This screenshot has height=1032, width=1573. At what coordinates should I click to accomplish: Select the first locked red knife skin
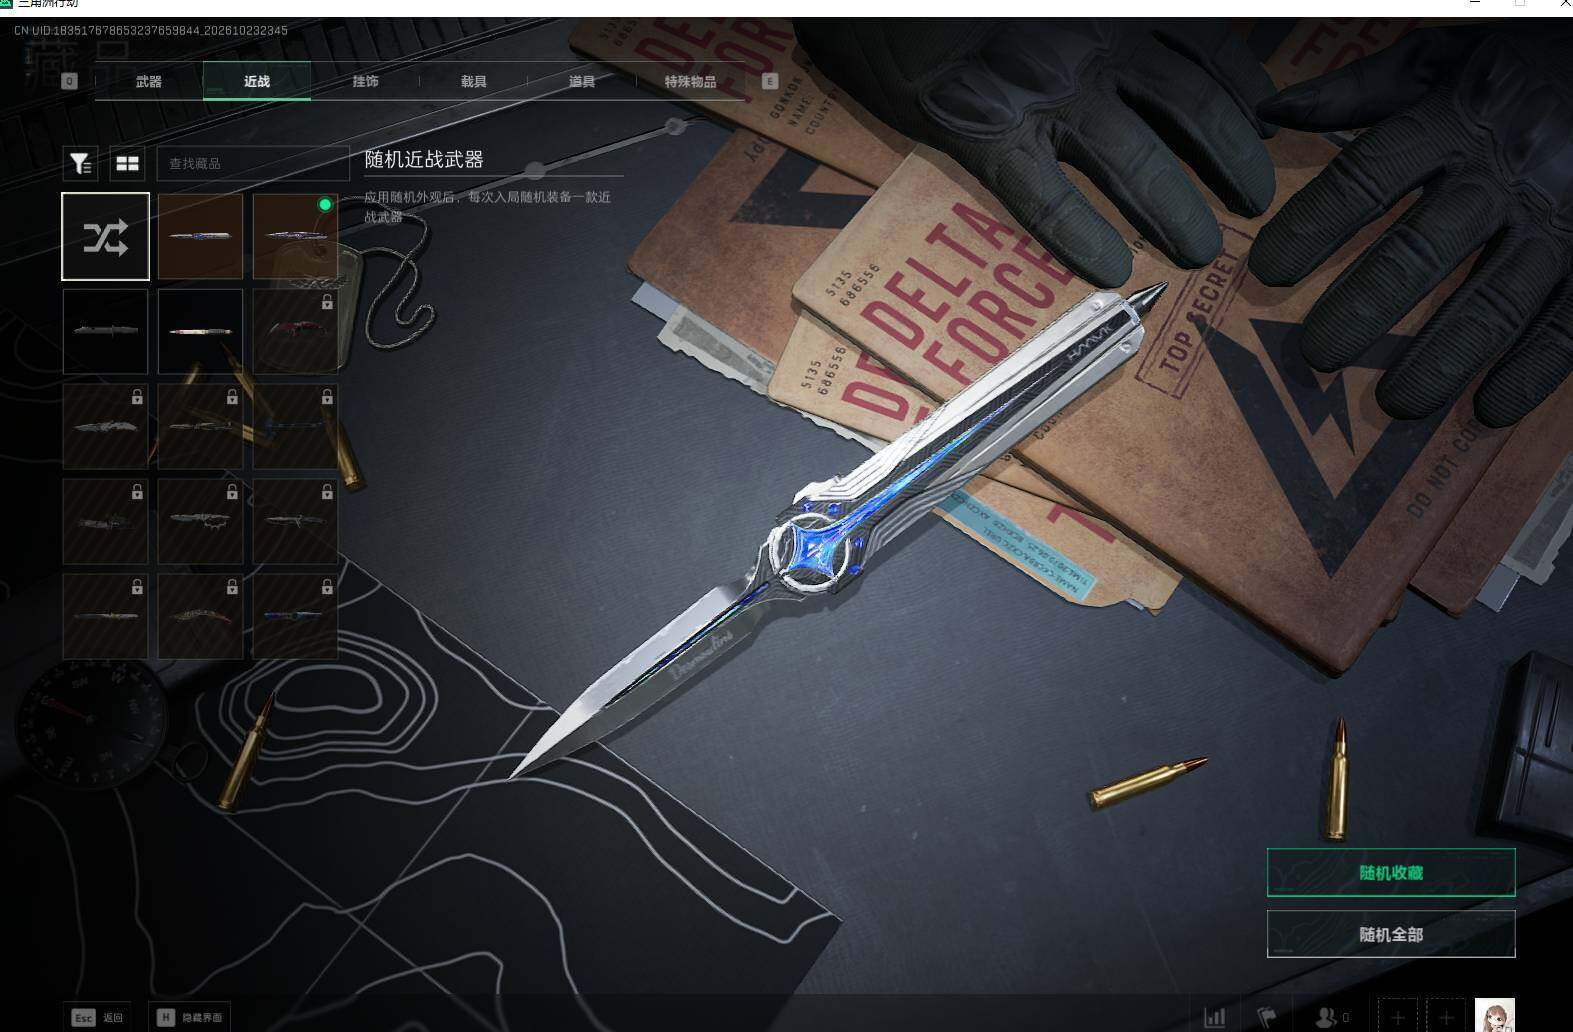(x=295, y=331)
